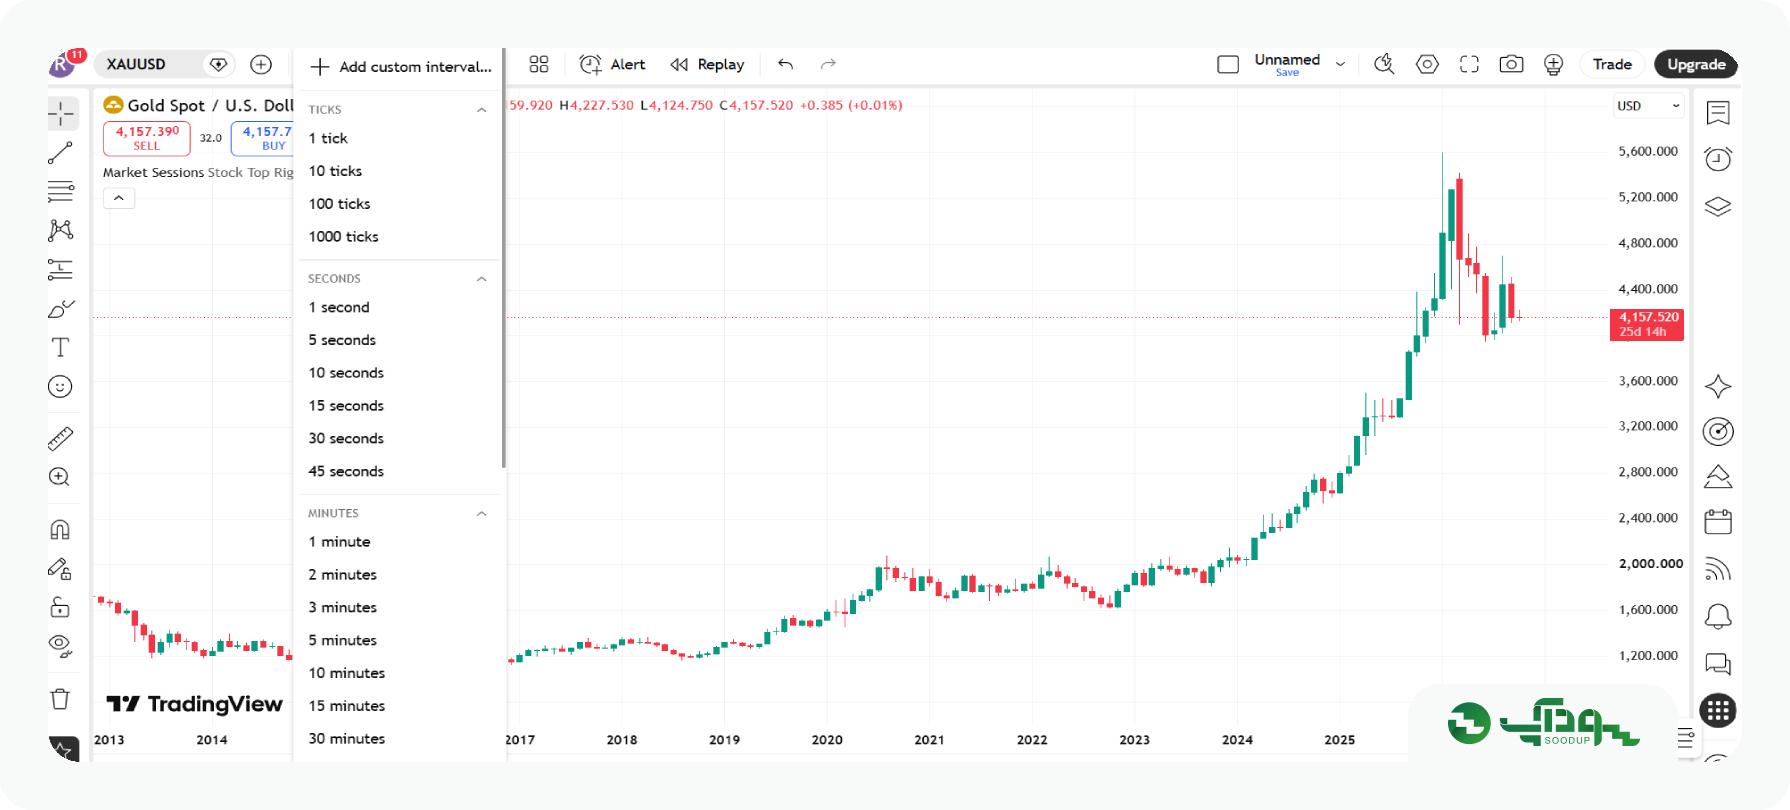Select the ruler measure tool

pyautogui.click(x=61, y=438)
